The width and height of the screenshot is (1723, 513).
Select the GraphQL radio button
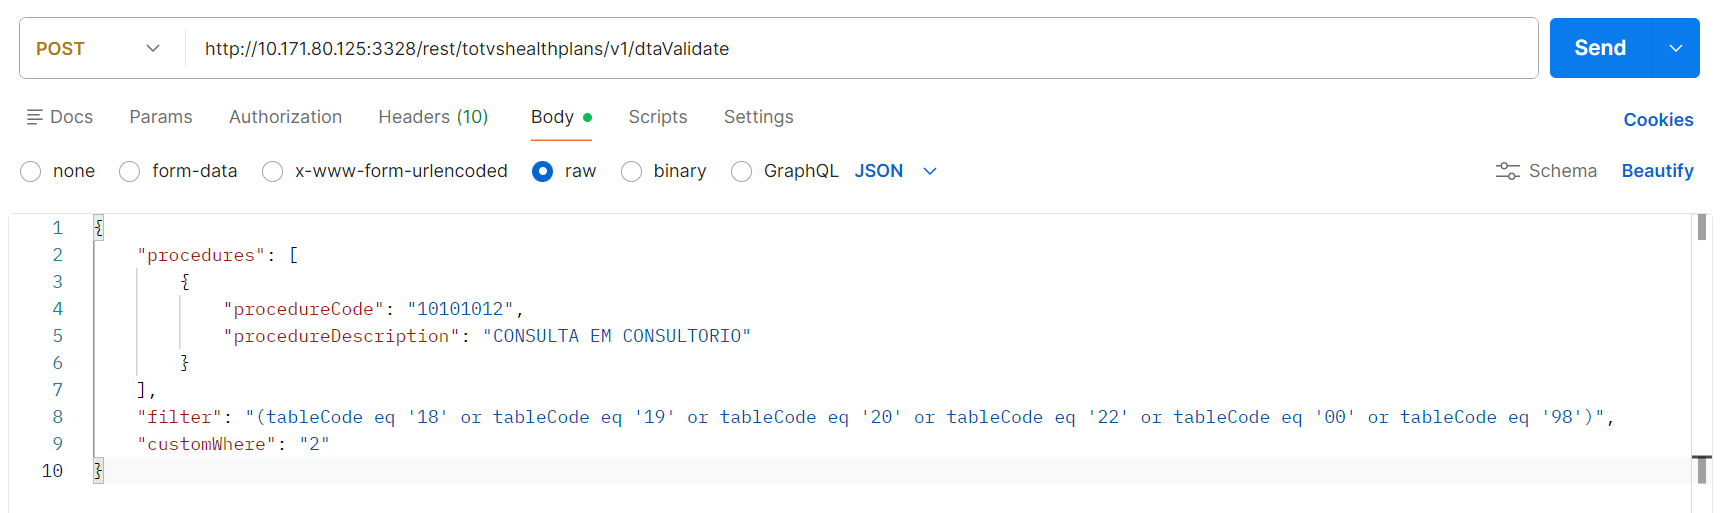741,172
